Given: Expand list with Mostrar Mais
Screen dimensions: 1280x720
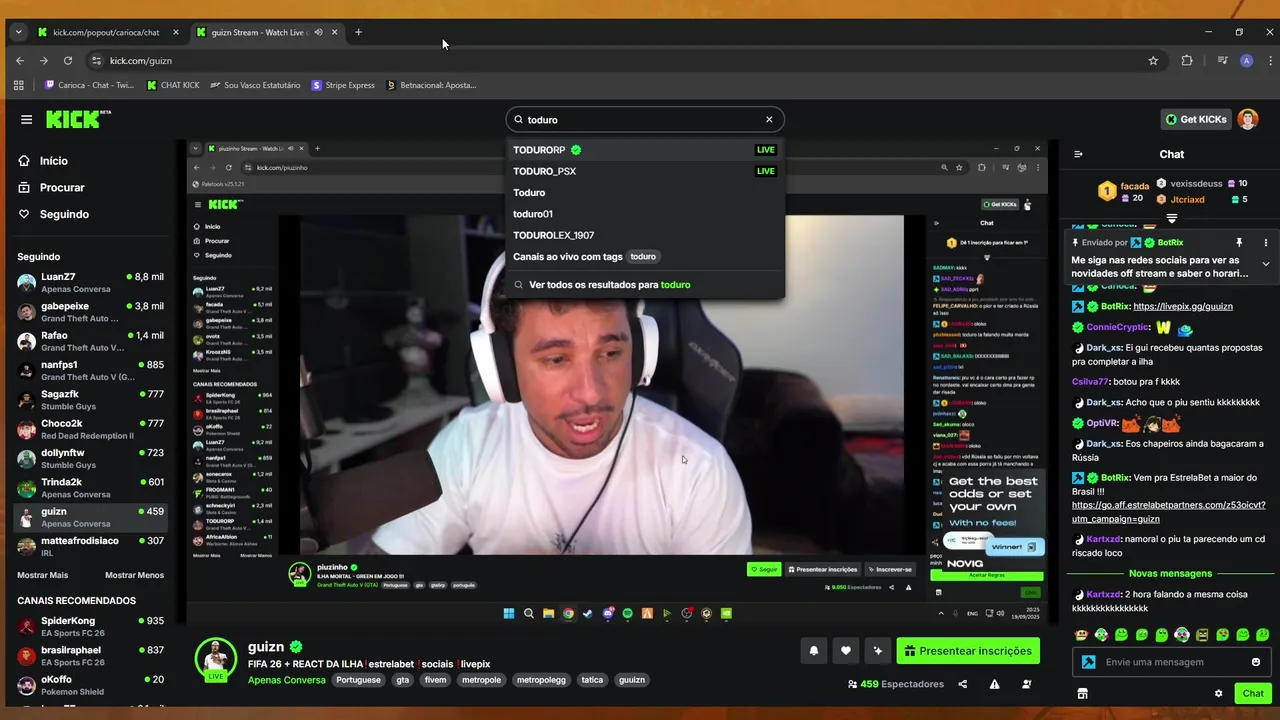Looking at the screenshot, I should point(42,575).
